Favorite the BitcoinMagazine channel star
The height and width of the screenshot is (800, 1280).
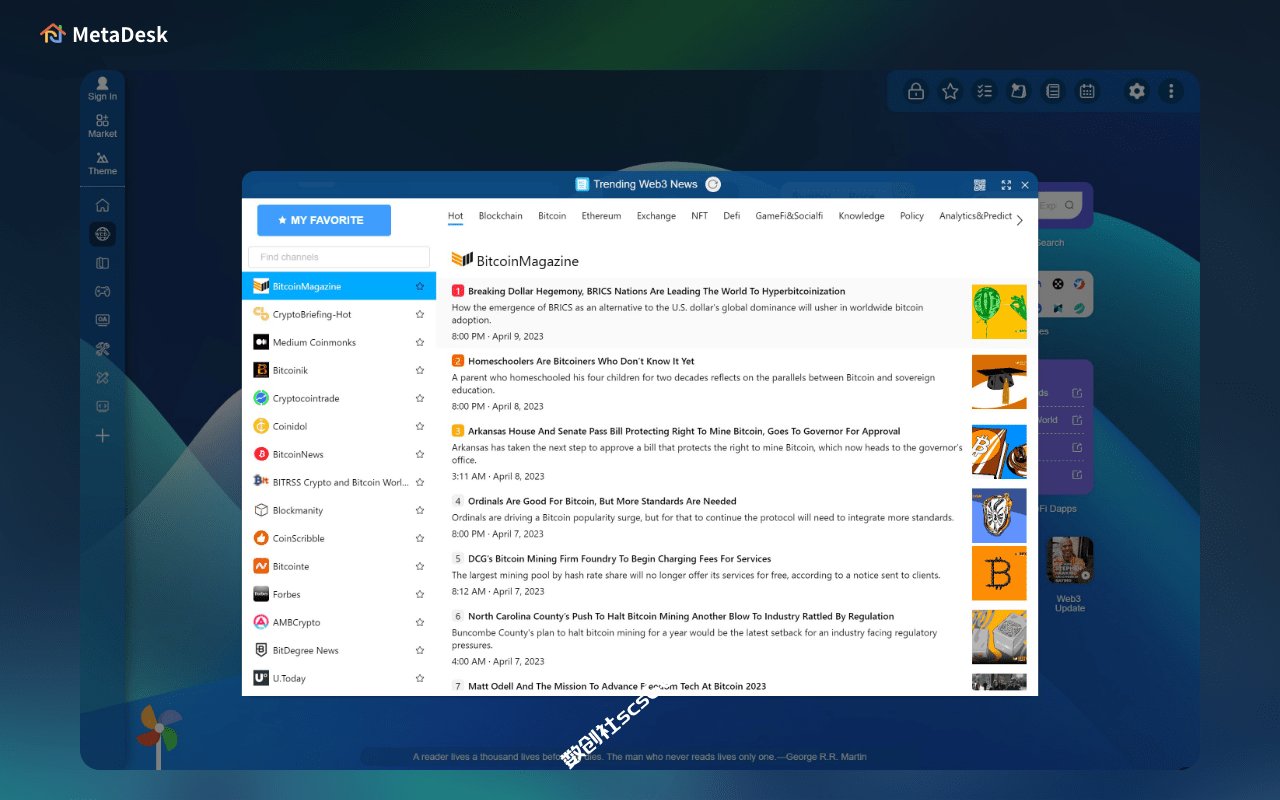click(x=420, y=286)
